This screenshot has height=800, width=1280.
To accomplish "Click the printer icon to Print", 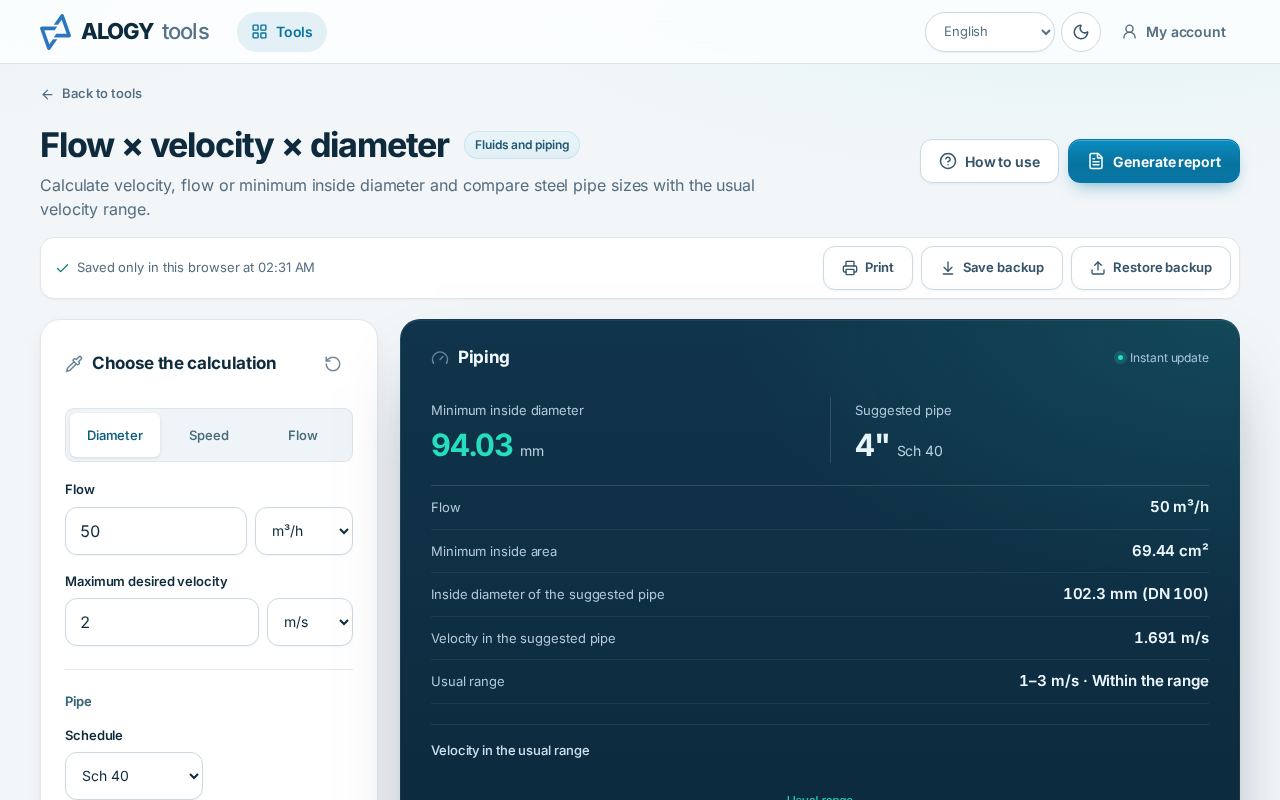I will tap(850, 268).
